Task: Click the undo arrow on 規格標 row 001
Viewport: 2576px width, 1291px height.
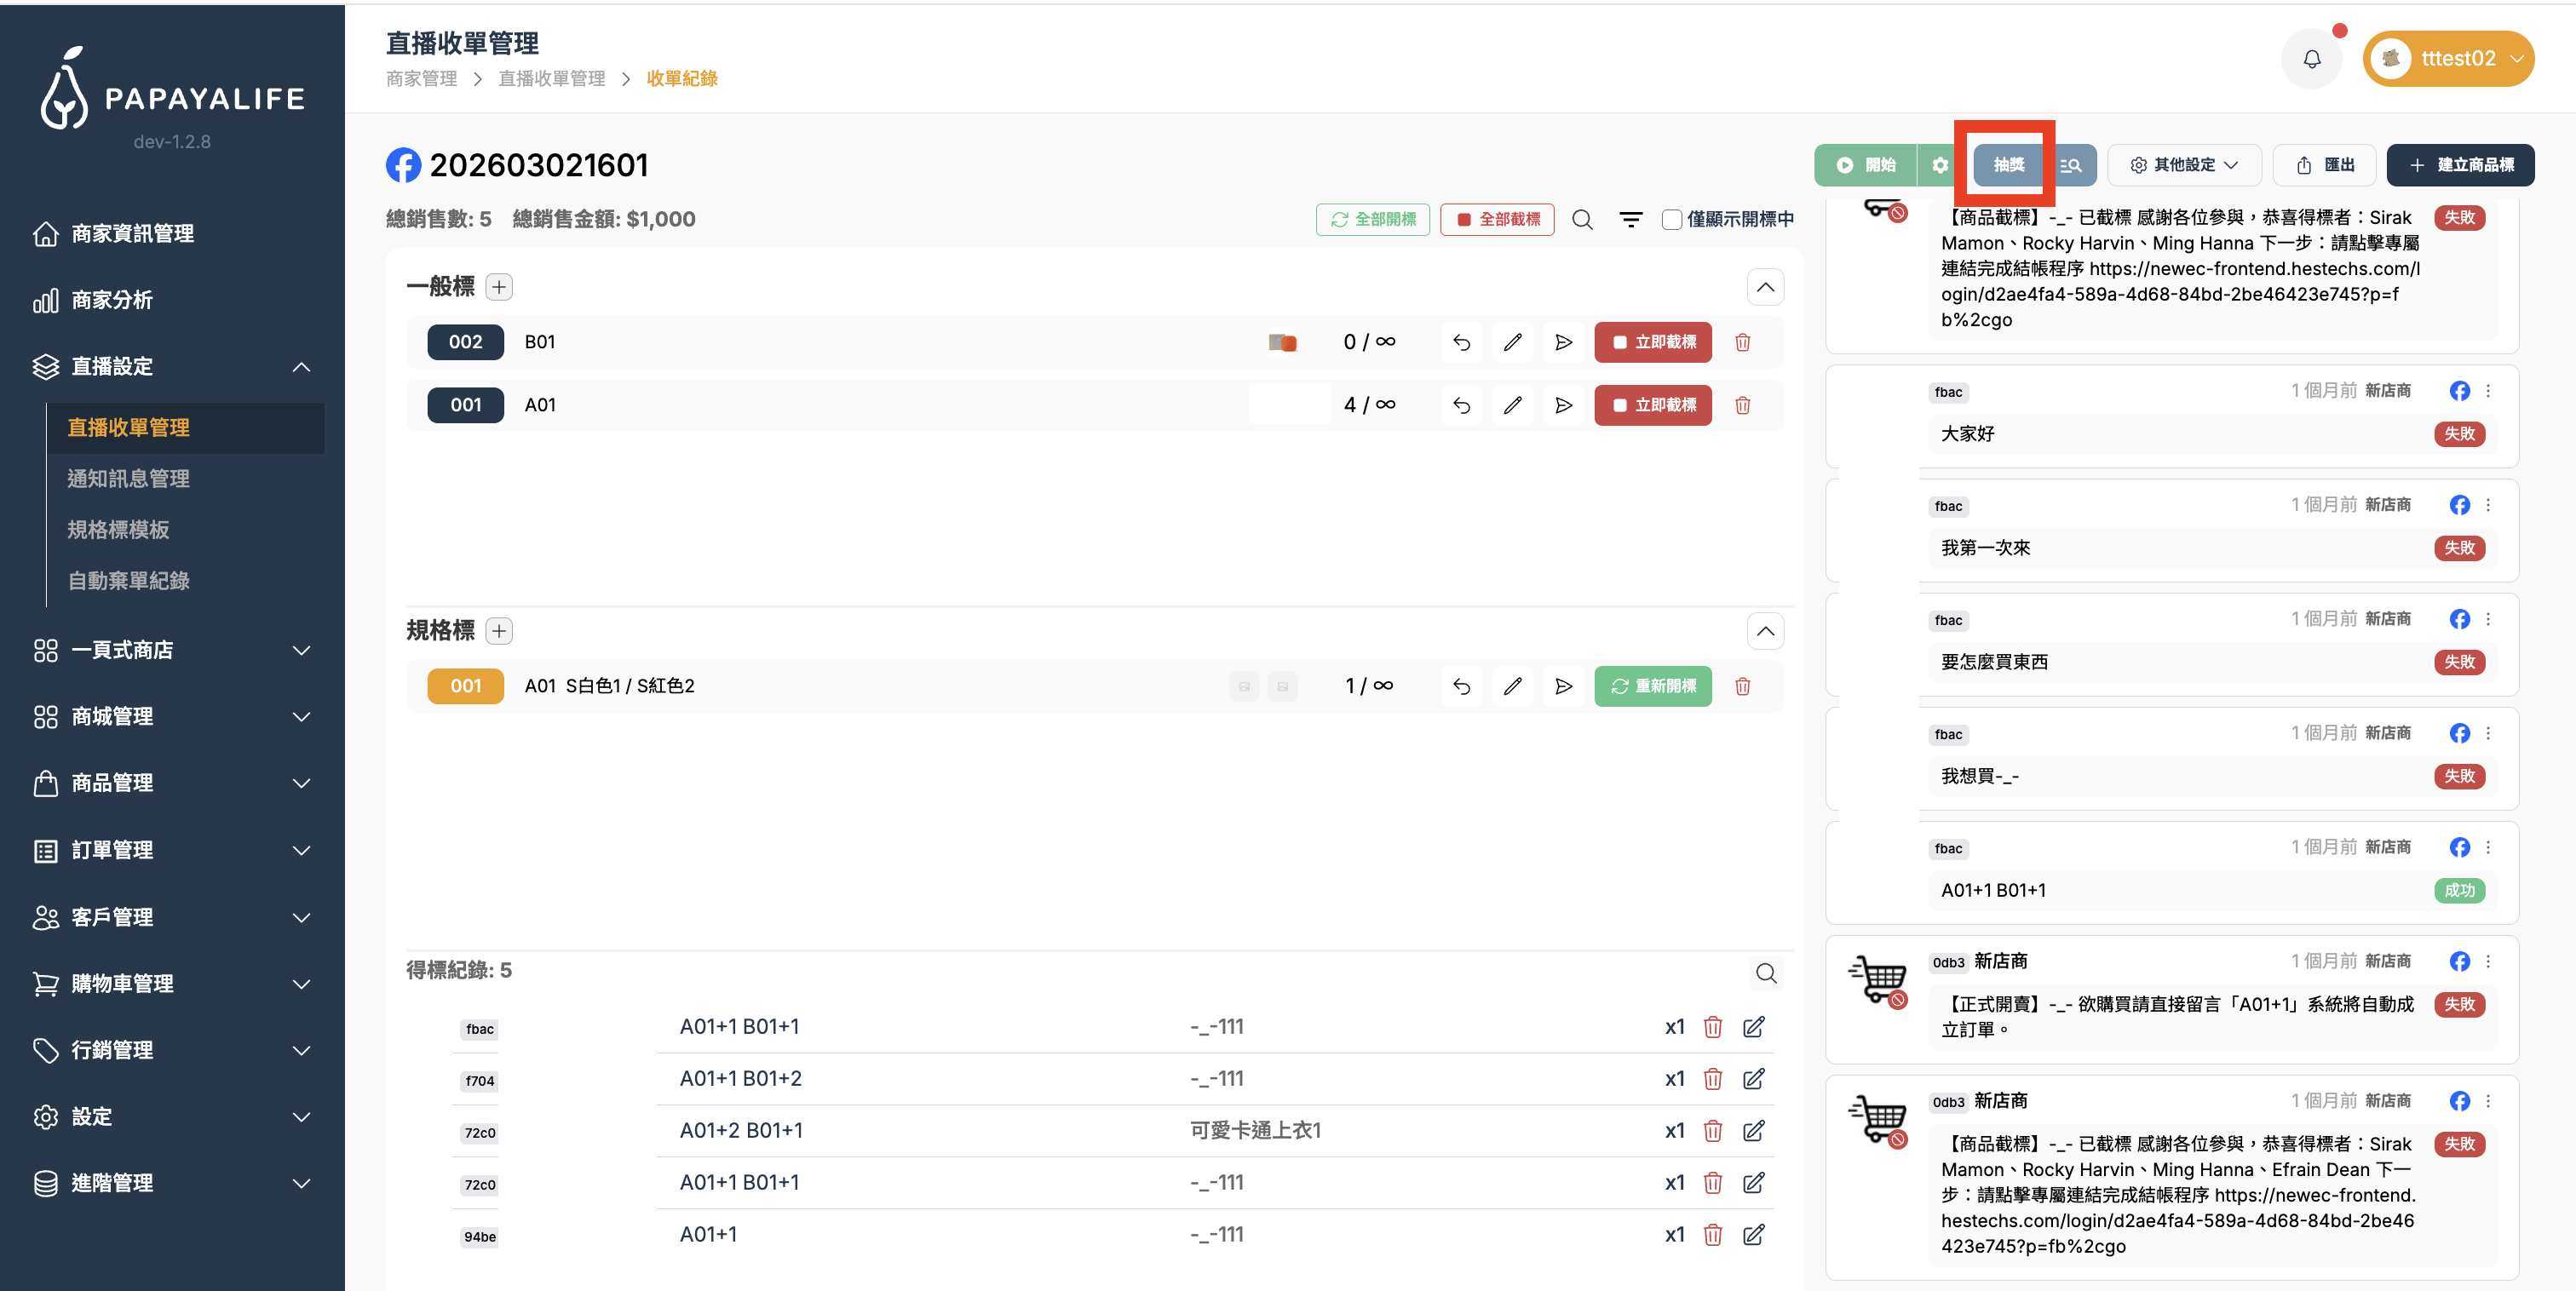Action: pos(1461,686)
